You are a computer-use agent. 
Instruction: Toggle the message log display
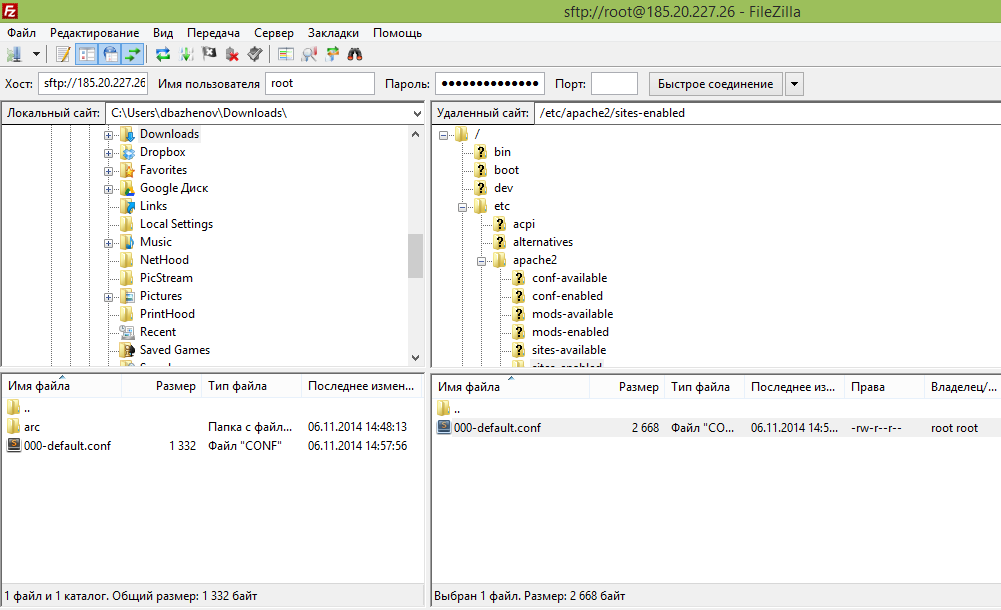click(63, 54)
